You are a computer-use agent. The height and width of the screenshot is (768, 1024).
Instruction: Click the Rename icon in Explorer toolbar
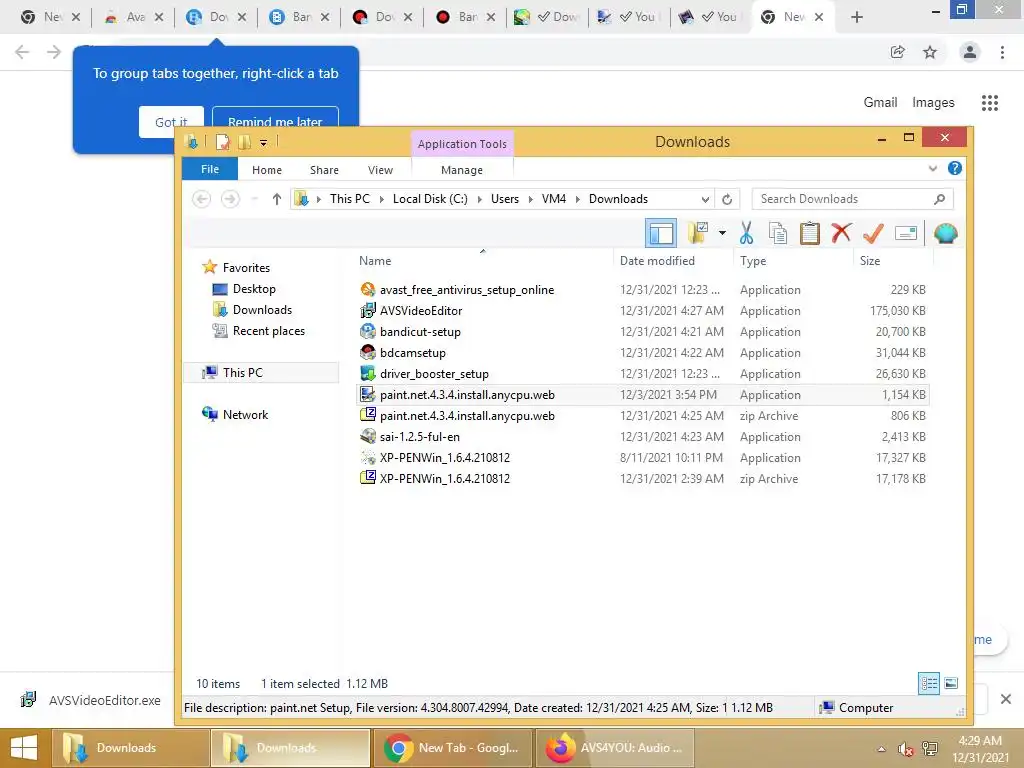tap(906, 232)
